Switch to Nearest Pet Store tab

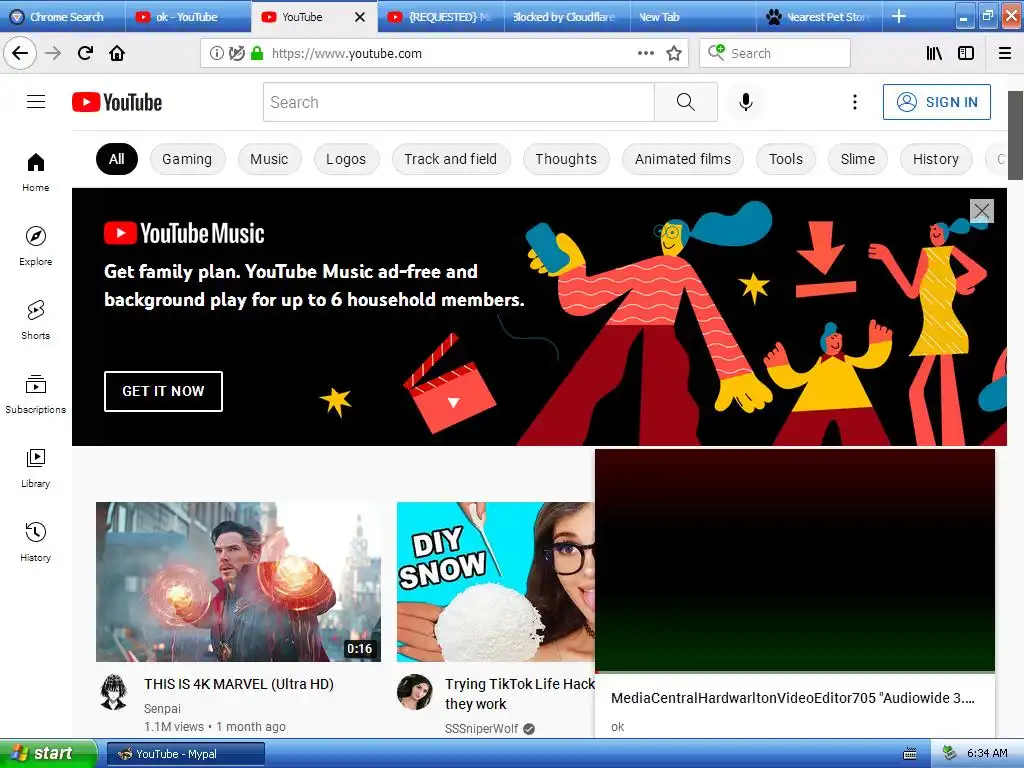(x=819, y=16)
